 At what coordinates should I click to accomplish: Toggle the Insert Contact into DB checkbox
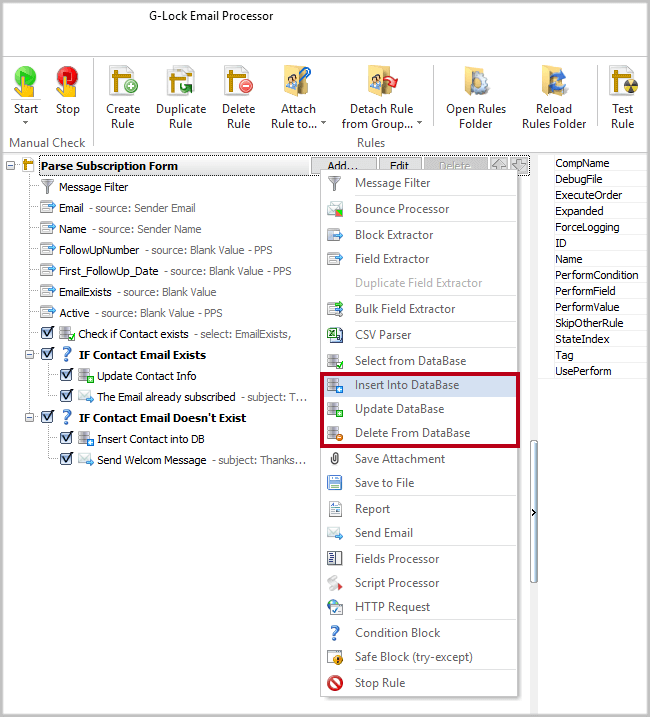click(66, 438)
